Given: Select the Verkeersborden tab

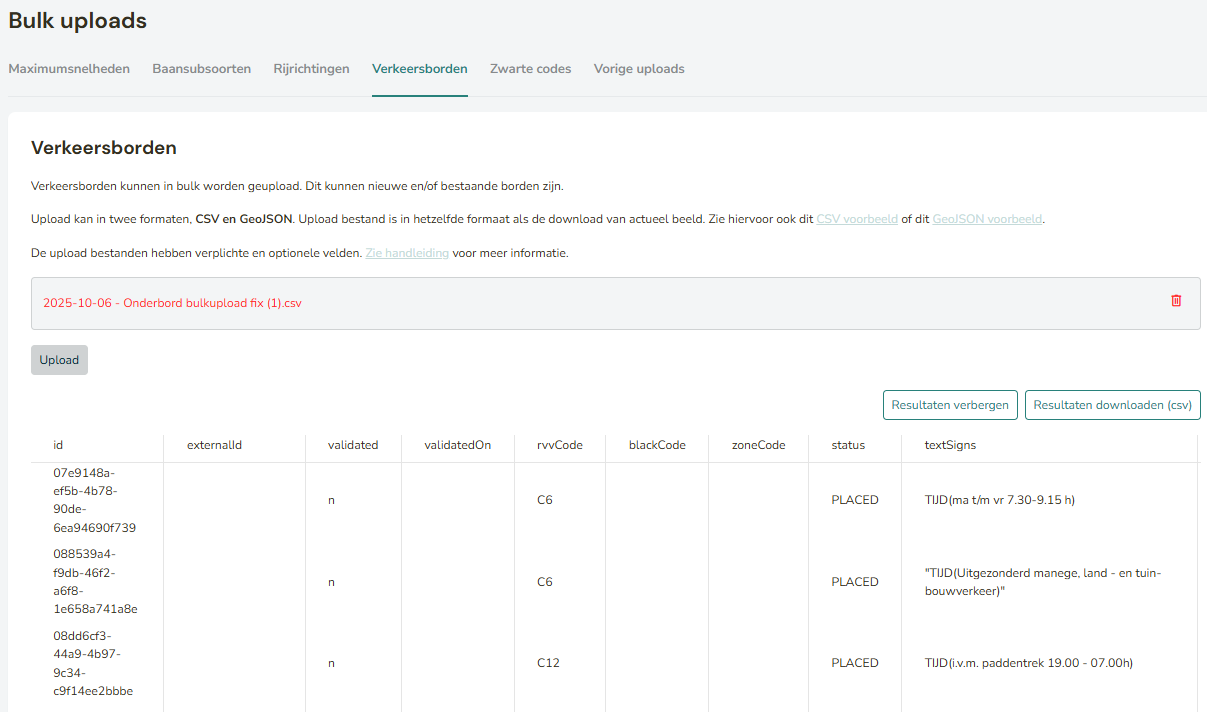Looking at the screenshot, I should 419,69.
